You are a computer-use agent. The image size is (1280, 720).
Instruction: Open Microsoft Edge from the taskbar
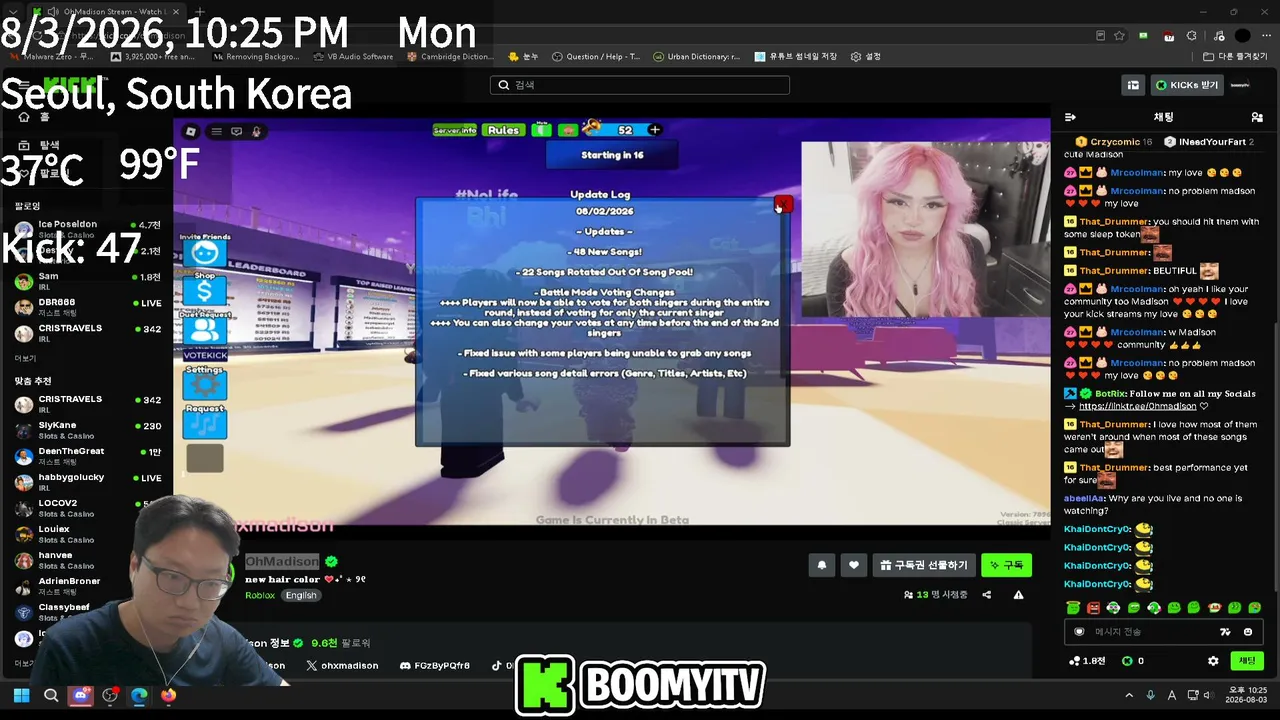139,695
